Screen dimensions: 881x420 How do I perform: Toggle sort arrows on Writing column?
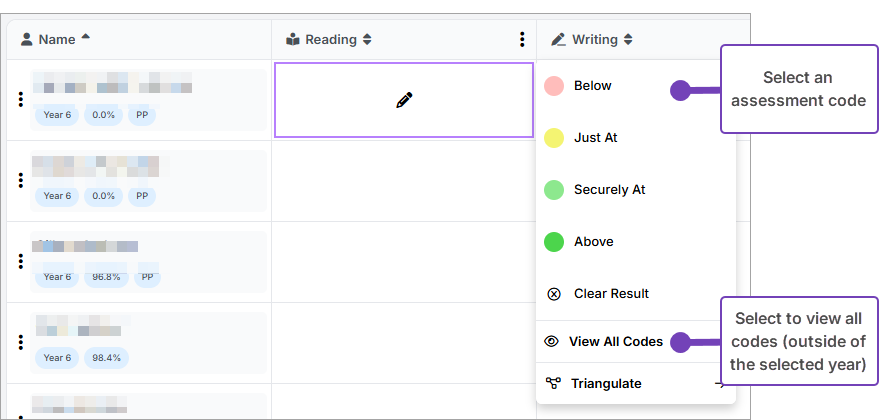pos(628,40)
